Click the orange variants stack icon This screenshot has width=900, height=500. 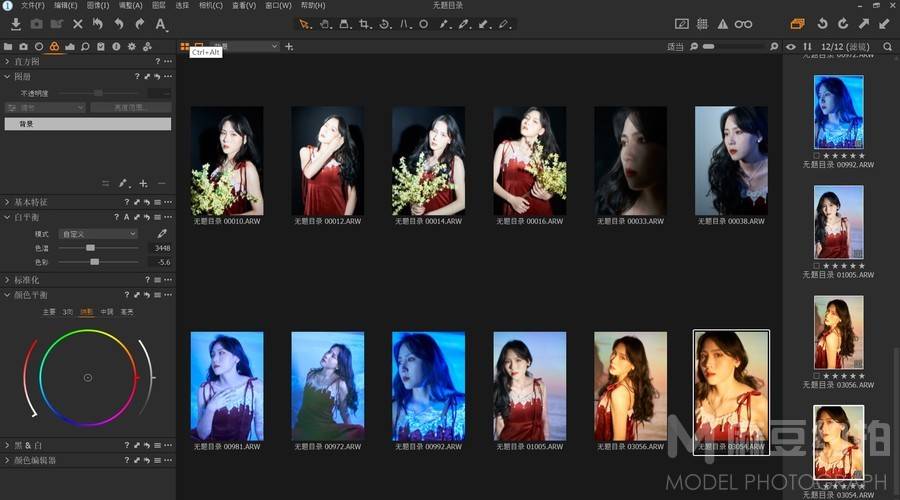(x=797, y=24)
